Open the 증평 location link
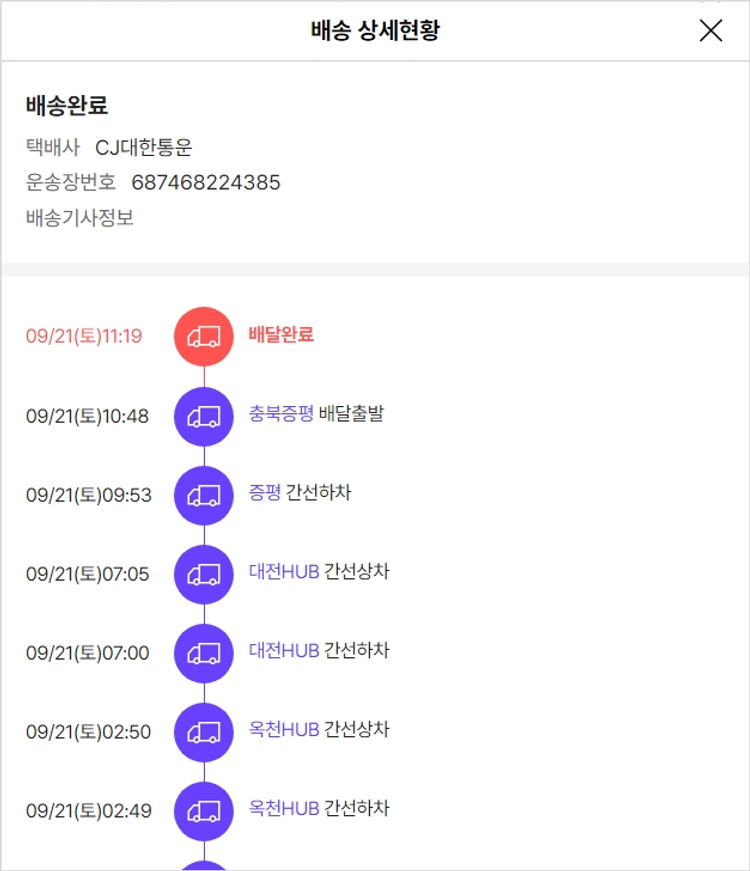This screenshot has height=871, width=750. click(x=265, y=493)
